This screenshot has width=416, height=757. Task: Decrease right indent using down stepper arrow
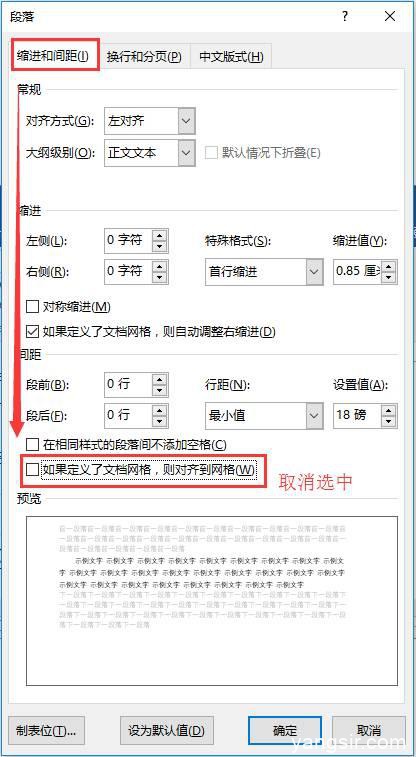[160, 278]
